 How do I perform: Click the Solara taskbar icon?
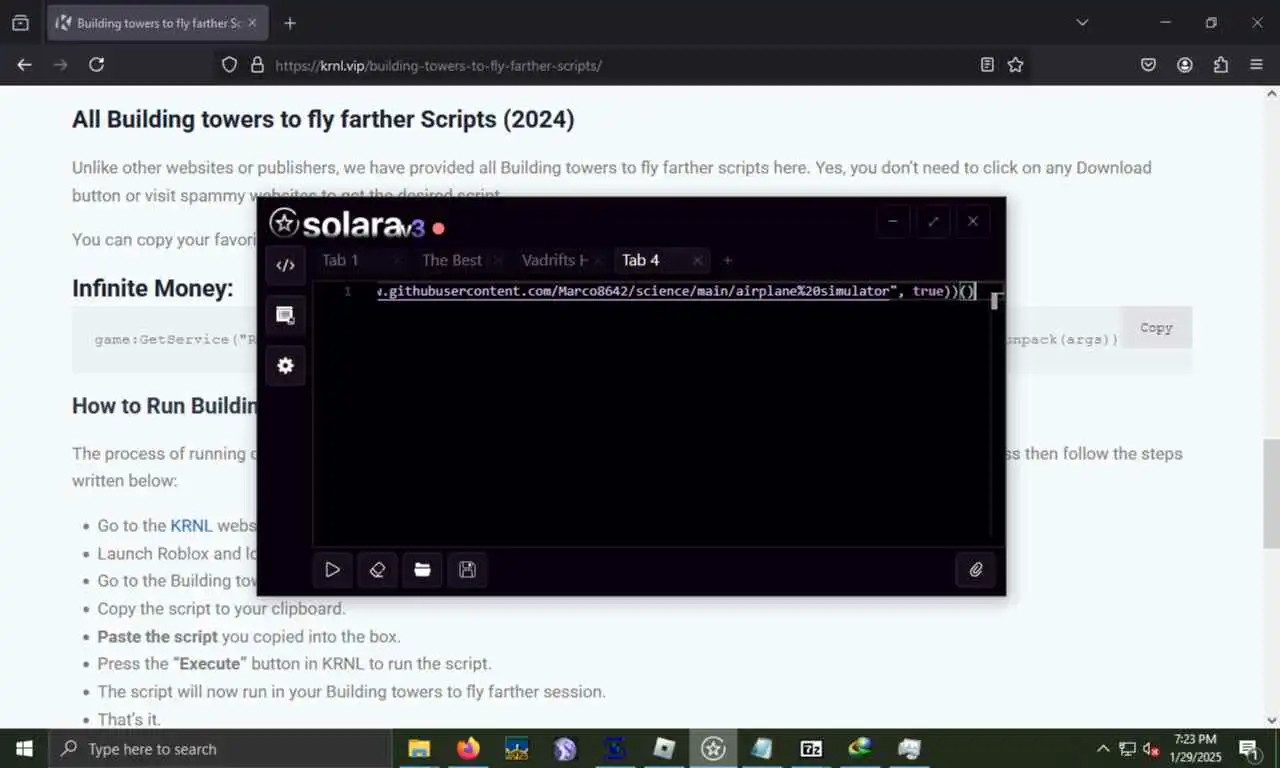tap(713, 748)
